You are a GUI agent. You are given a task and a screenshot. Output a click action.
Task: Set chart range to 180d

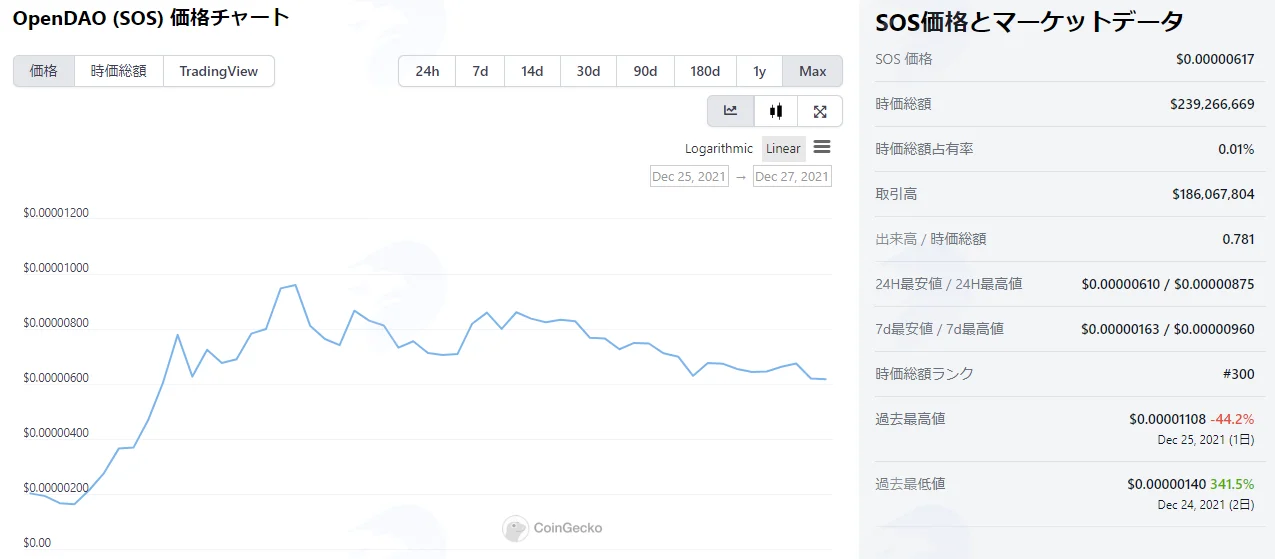coord(705,71)
